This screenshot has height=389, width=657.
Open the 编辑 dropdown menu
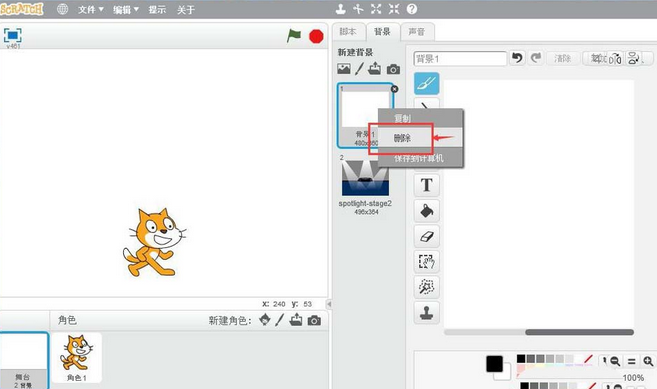126,9
